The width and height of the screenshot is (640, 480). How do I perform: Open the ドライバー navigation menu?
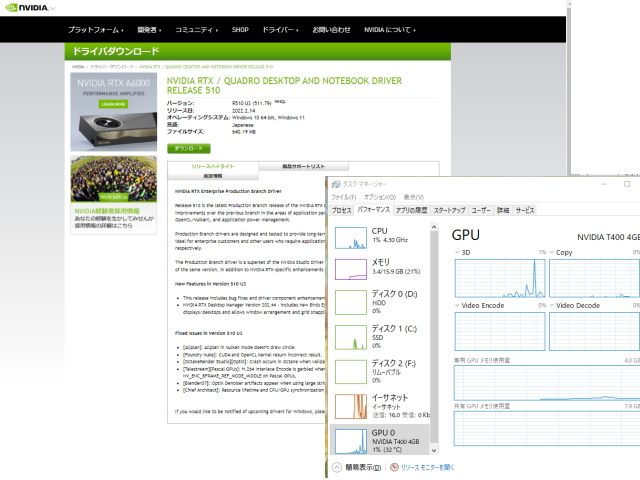click(280, 30)
